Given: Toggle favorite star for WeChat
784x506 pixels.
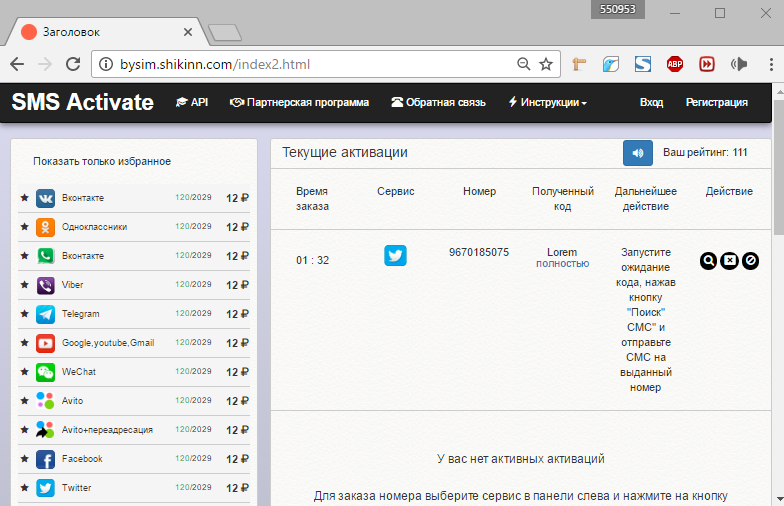Looking at the screenshot, I should coord(24,372).
